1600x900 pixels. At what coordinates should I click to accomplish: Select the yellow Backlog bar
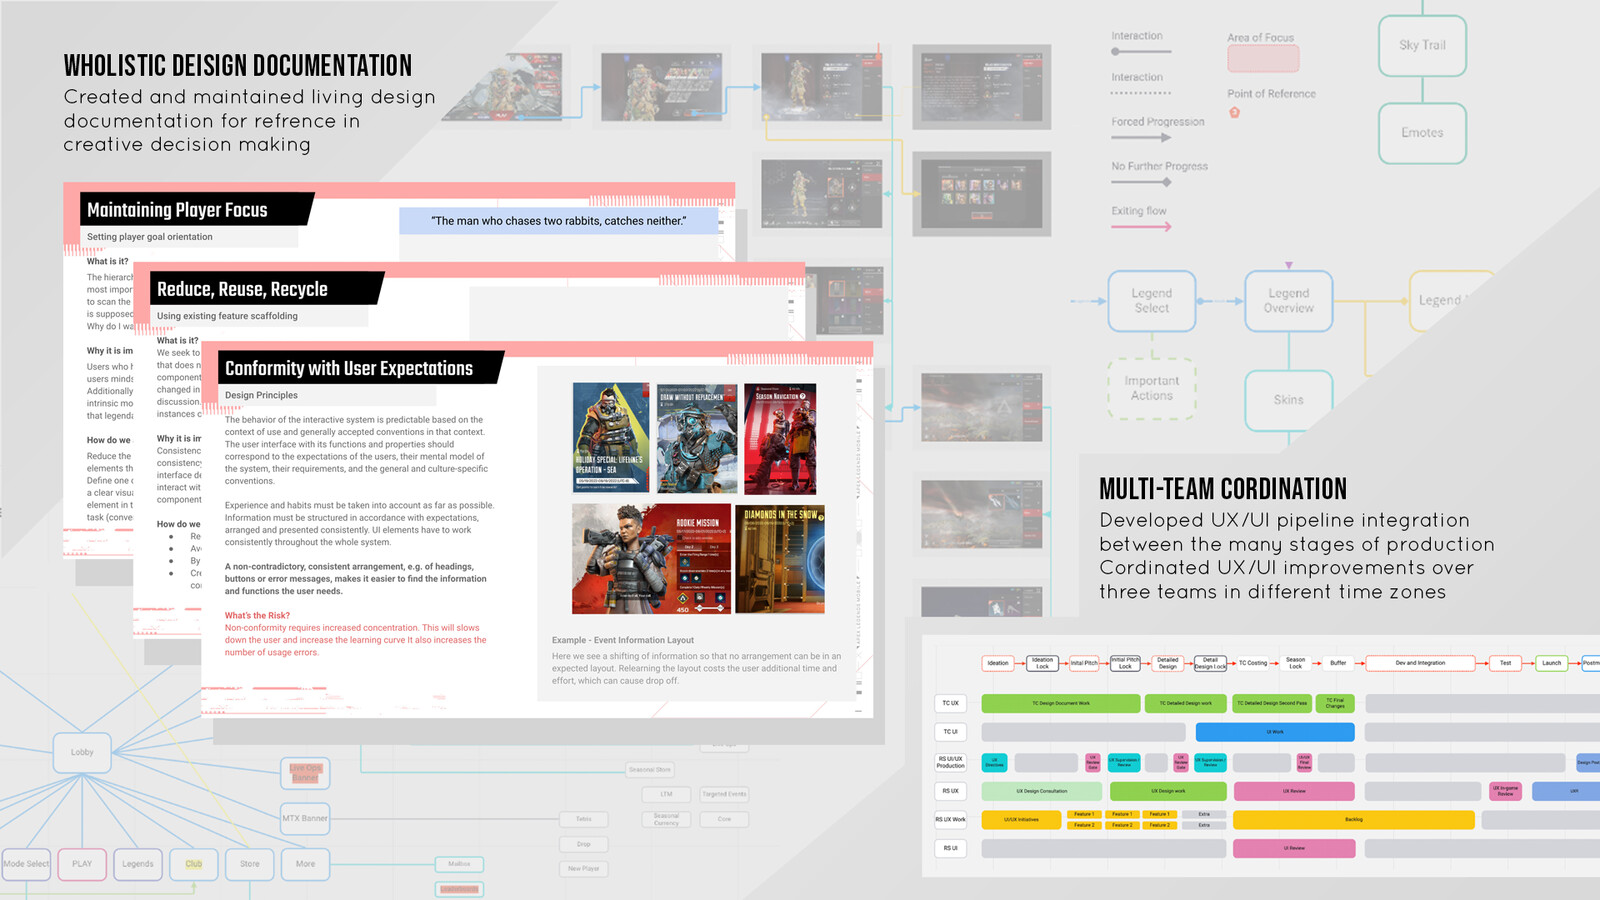tap(1354, 820)
